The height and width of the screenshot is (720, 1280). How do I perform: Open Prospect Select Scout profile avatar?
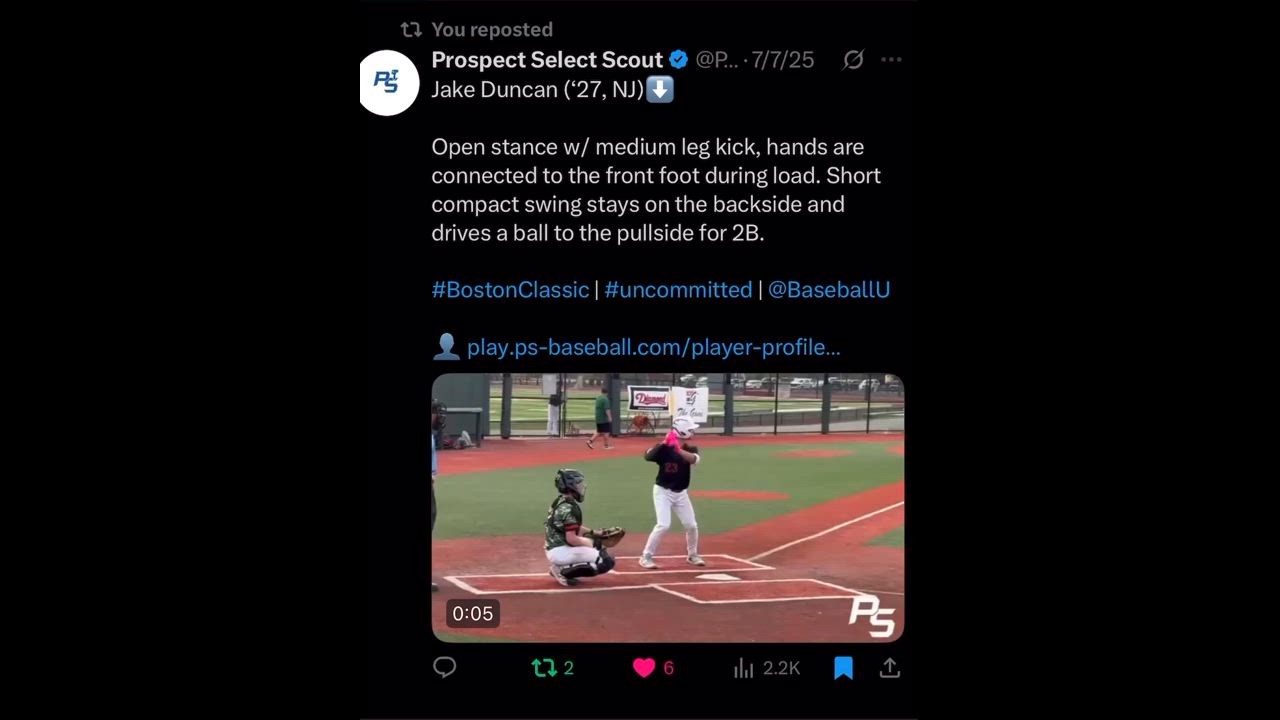click(389, 82)
